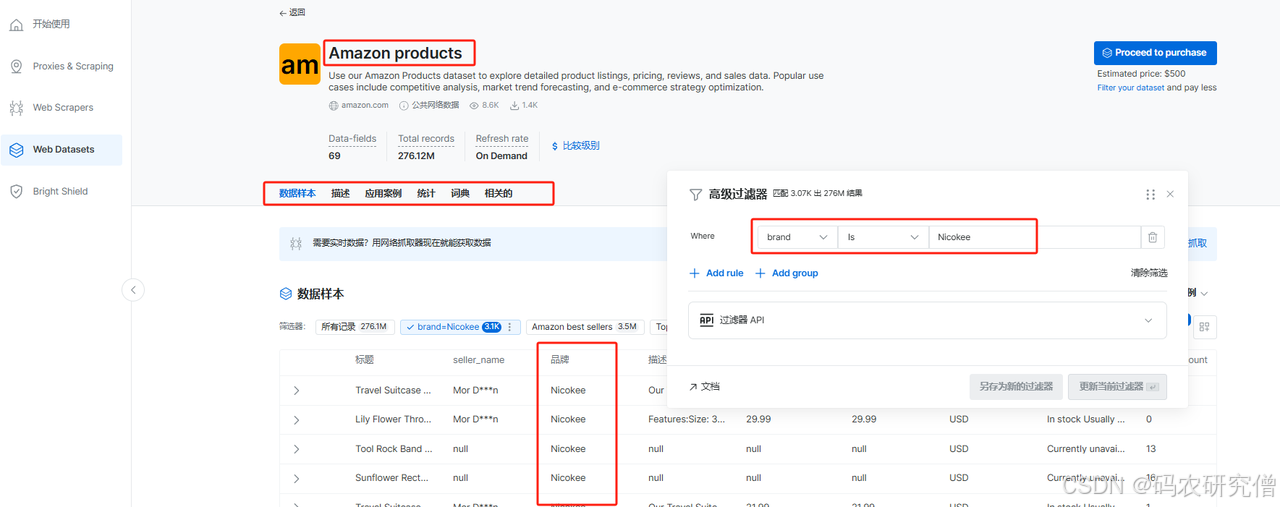Click 另存为新的过滤器 button

point(1015,386)
